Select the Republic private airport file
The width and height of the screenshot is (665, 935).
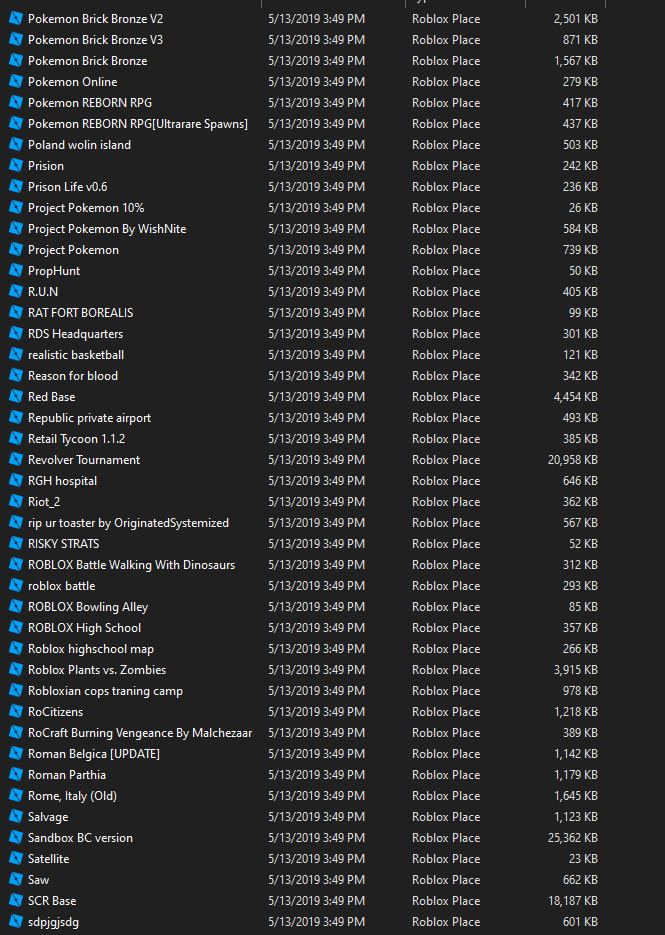(x=89, y=418)
